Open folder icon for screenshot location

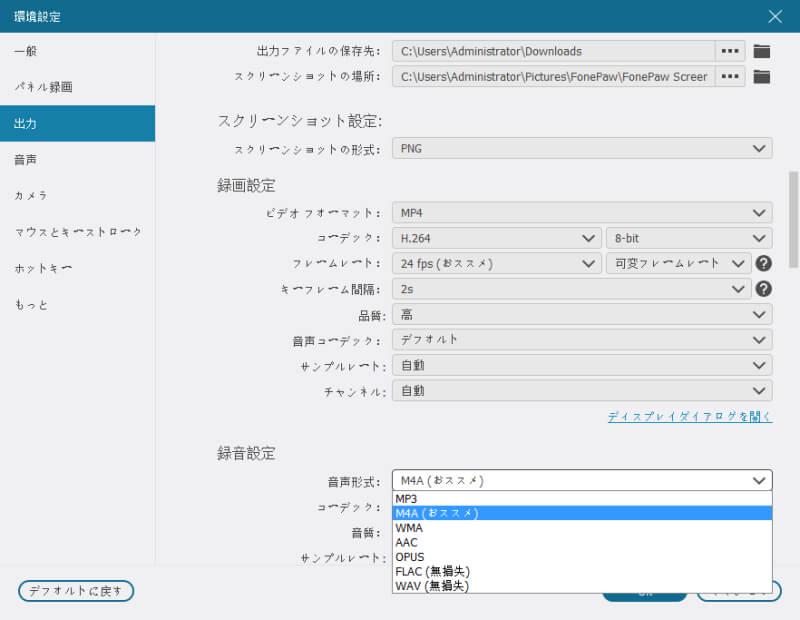tap(761, 77)
